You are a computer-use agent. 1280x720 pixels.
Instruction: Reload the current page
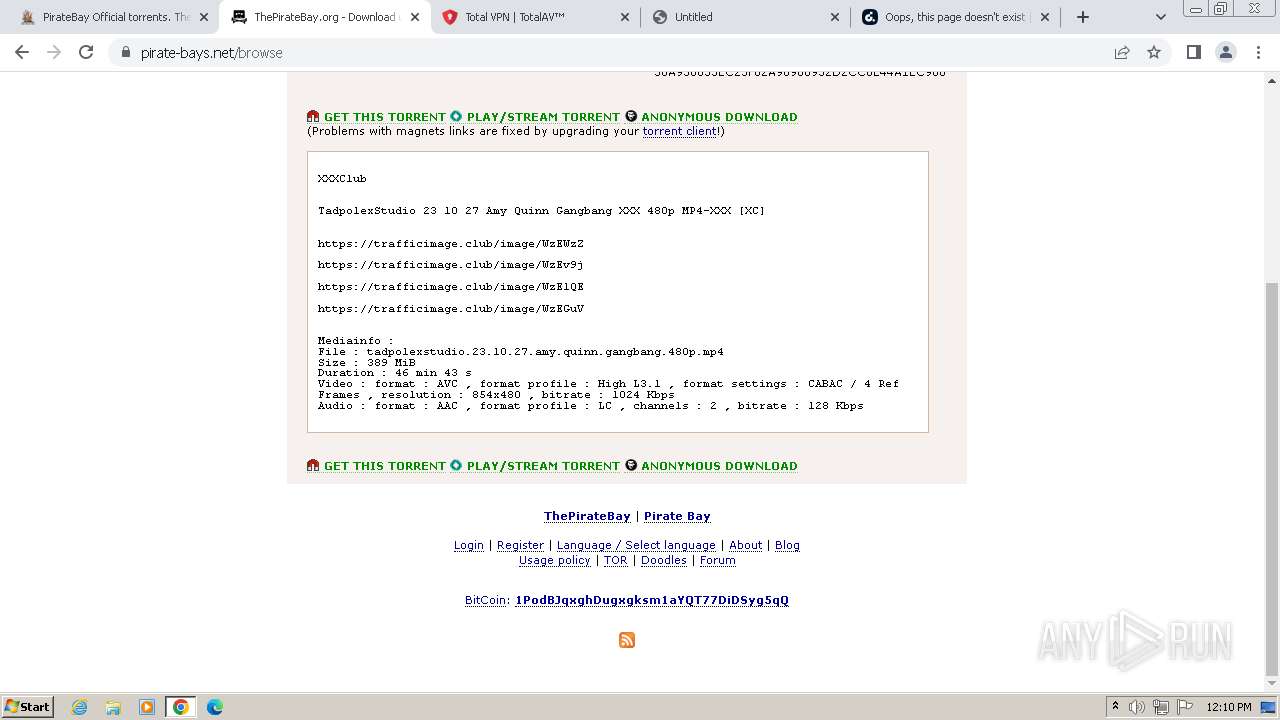point(86,52)
